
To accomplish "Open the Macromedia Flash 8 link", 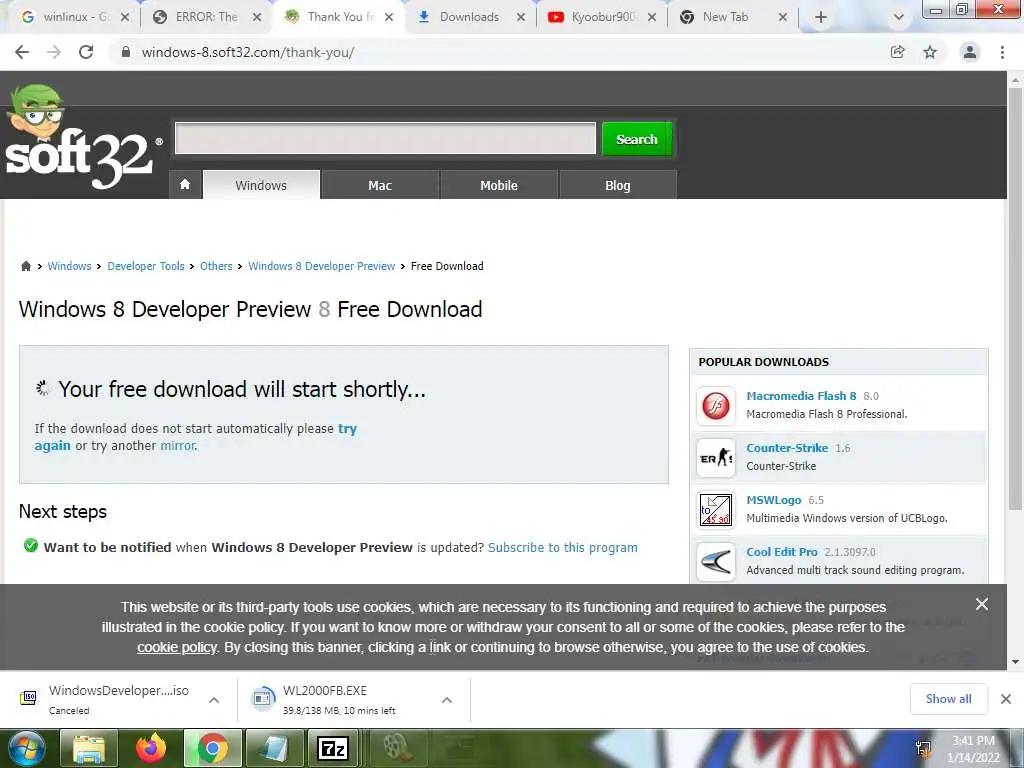I will click(801, 396).
